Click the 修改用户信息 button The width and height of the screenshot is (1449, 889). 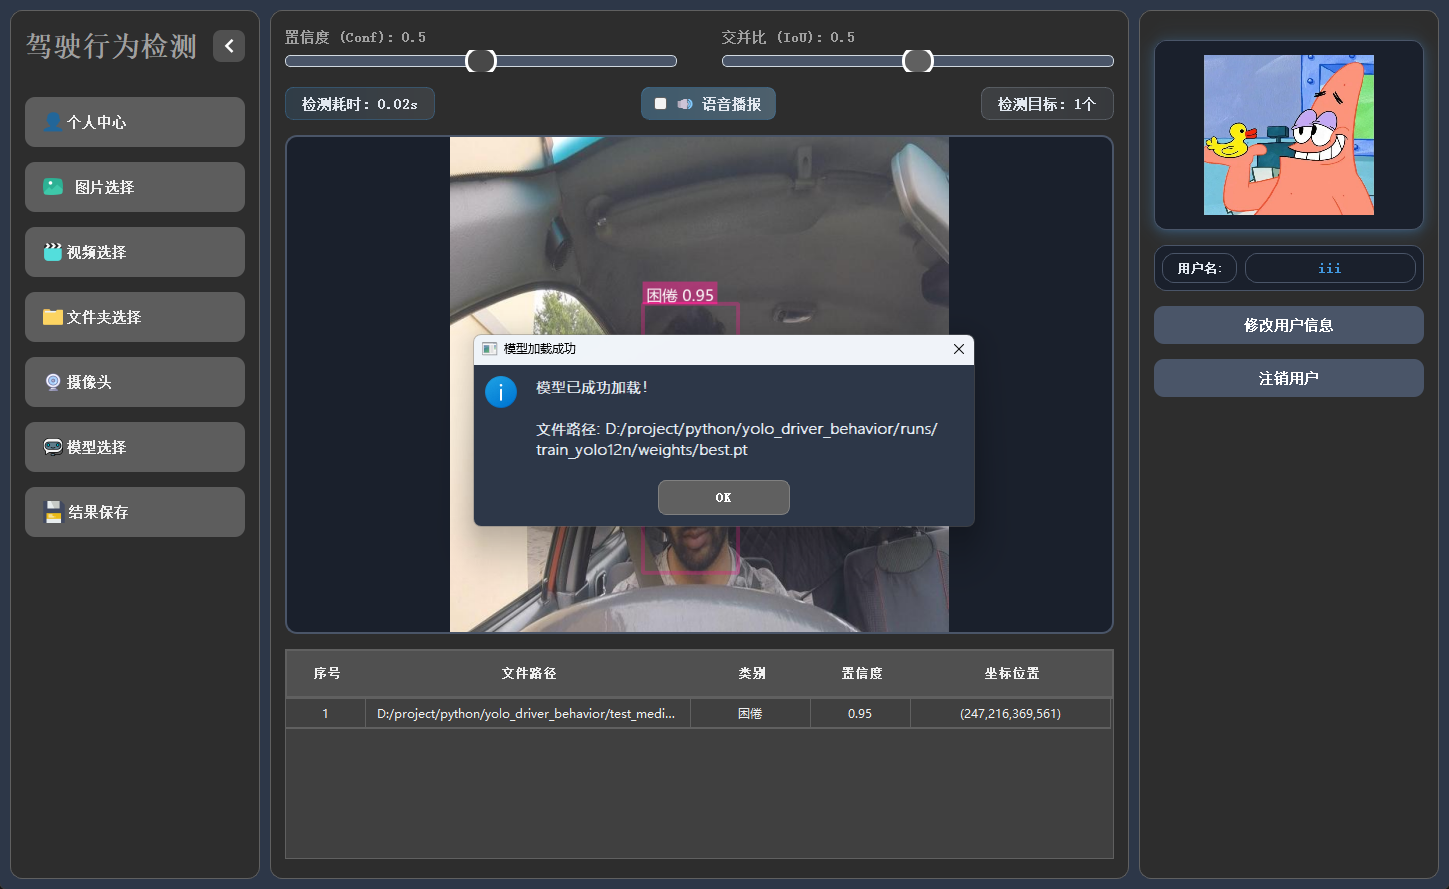1289,325
